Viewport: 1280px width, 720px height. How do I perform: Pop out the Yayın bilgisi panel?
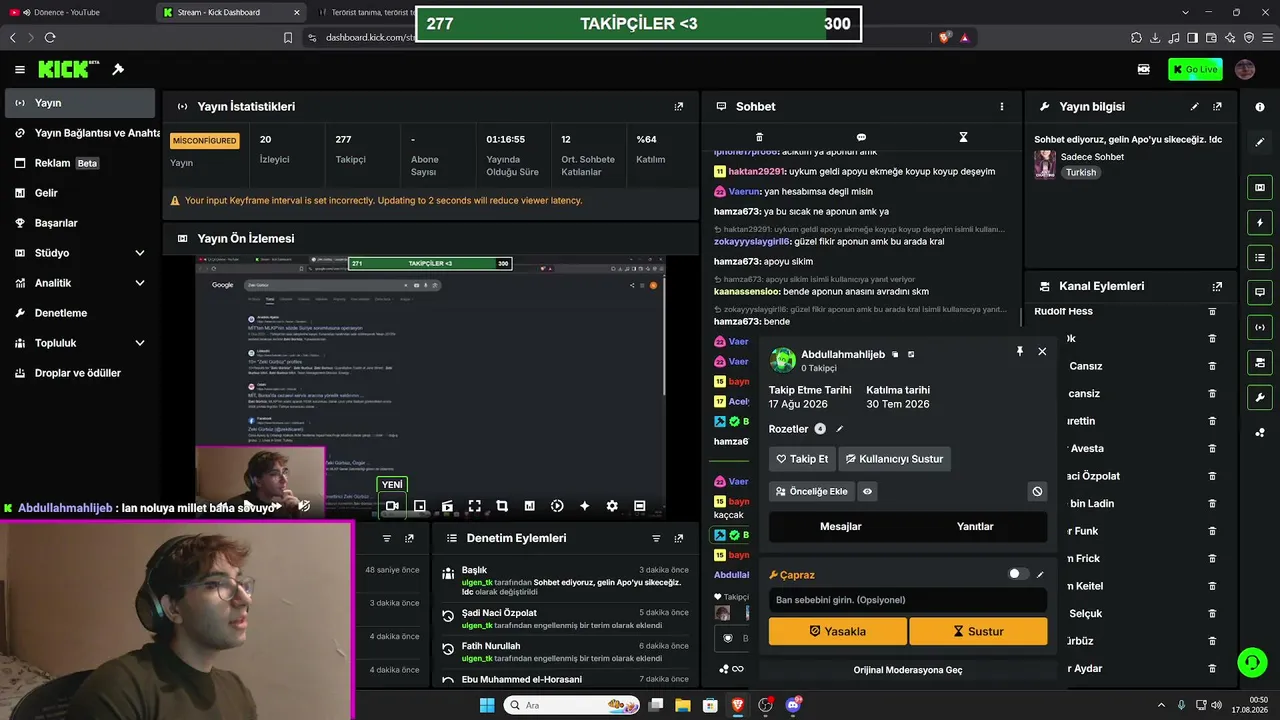1217,106
